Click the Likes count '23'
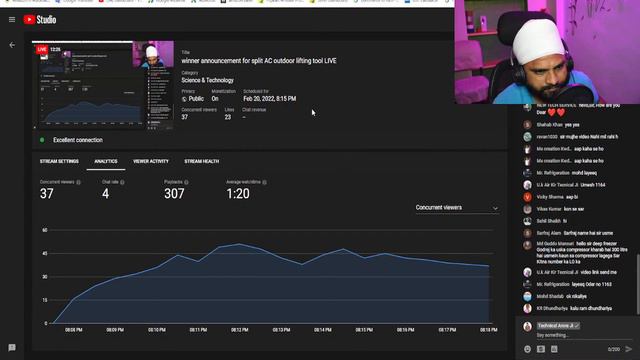 [x=228, y=117]
